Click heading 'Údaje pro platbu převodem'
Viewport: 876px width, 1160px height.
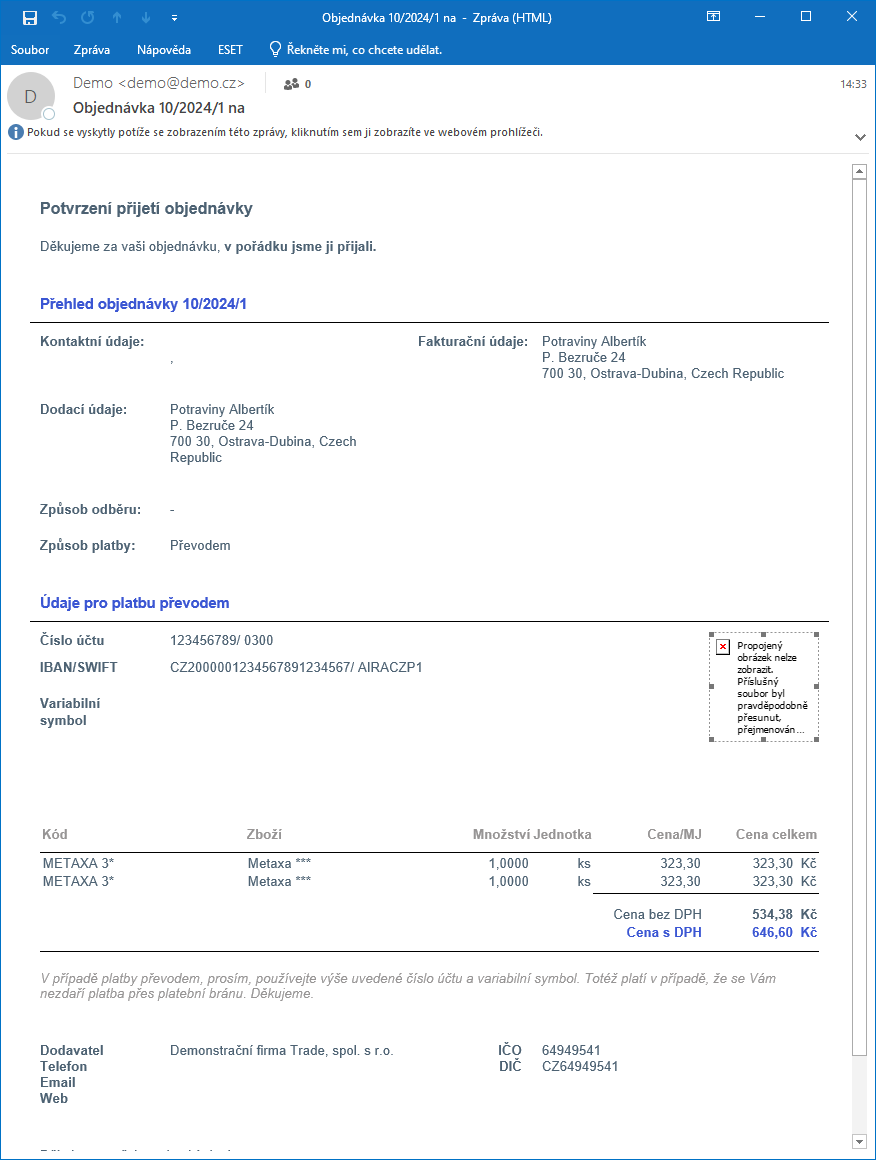click(x=135, y=603)
